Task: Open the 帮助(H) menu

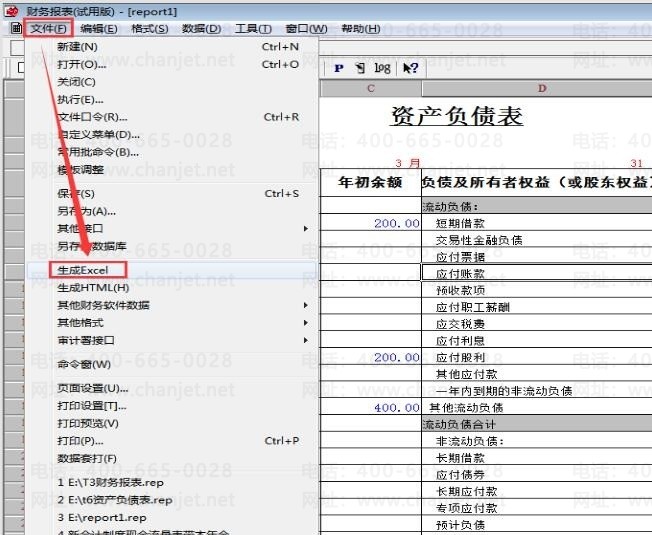Action: point(361,29)
